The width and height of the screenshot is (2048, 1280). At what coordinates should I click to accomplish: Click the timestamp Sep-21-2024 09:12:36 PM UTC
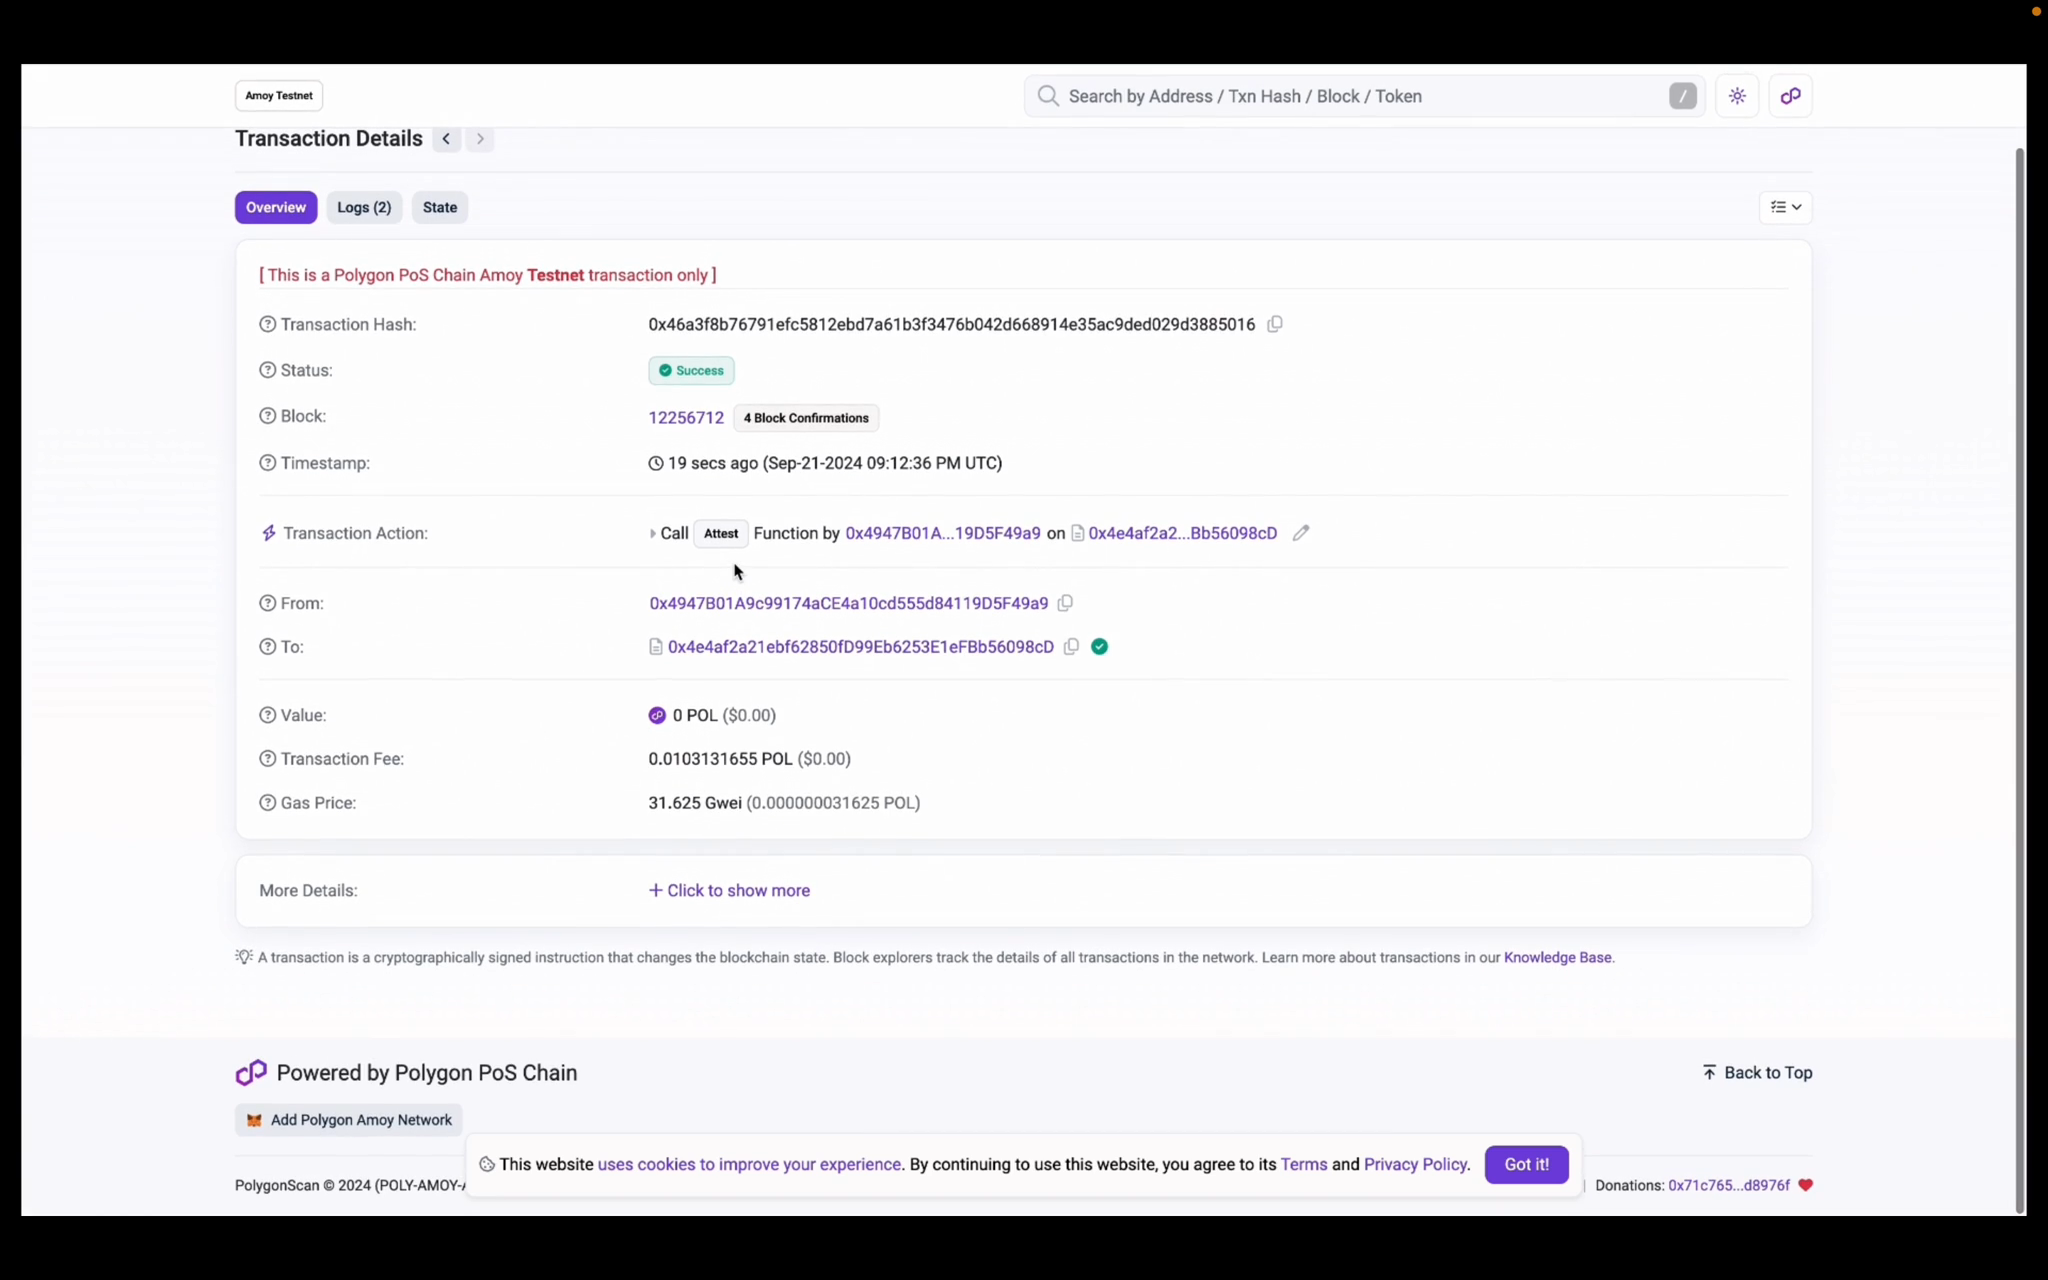coord(882,463)
